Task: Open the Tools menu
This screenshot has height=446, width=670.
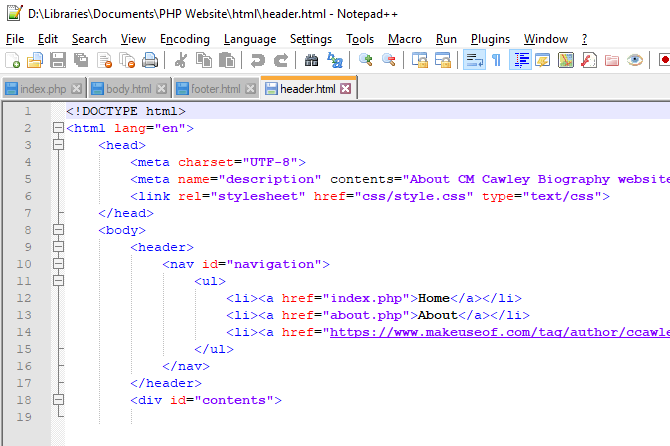Action: [x=360, y=39]
